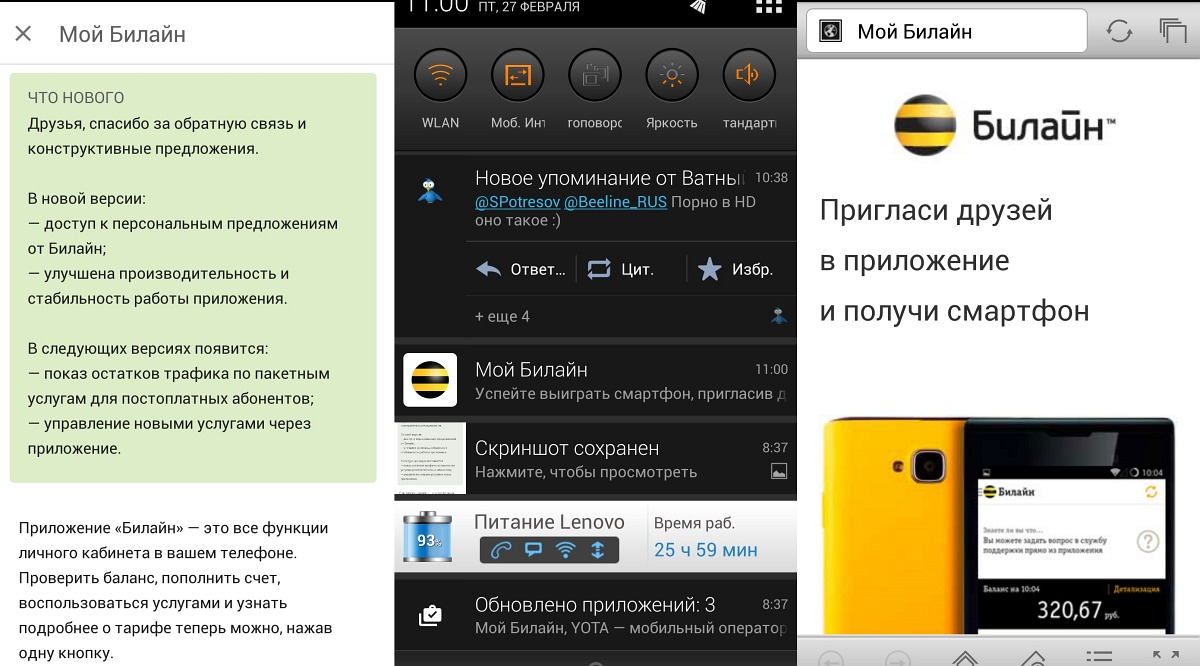Tap Цит. to retweet the mention
The image size is (1200, 666).
[x=621, y=269]
